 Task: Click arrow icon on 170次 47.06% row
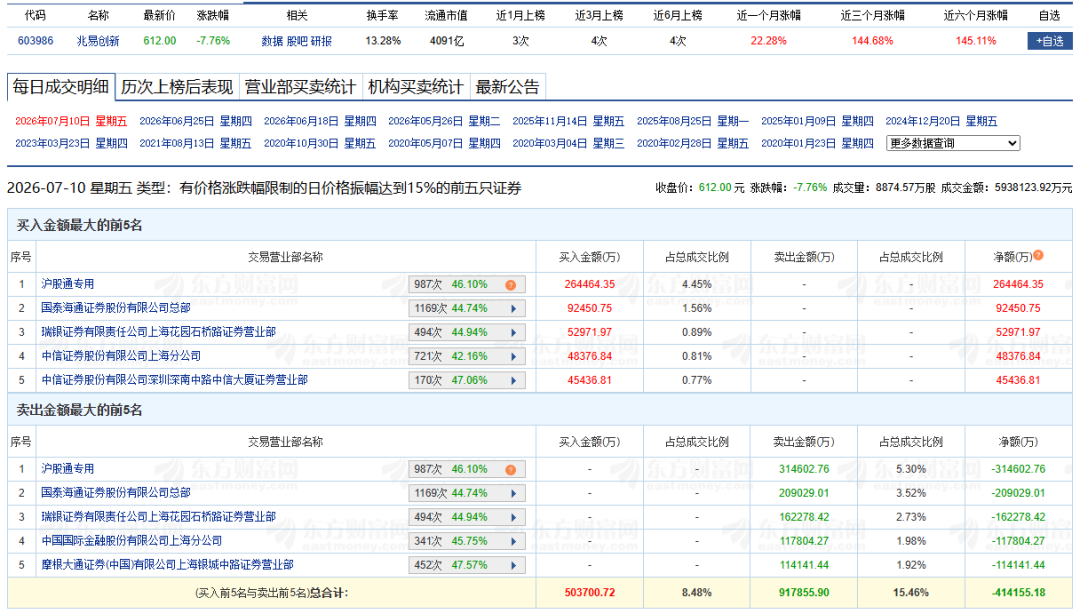(513, 380)
